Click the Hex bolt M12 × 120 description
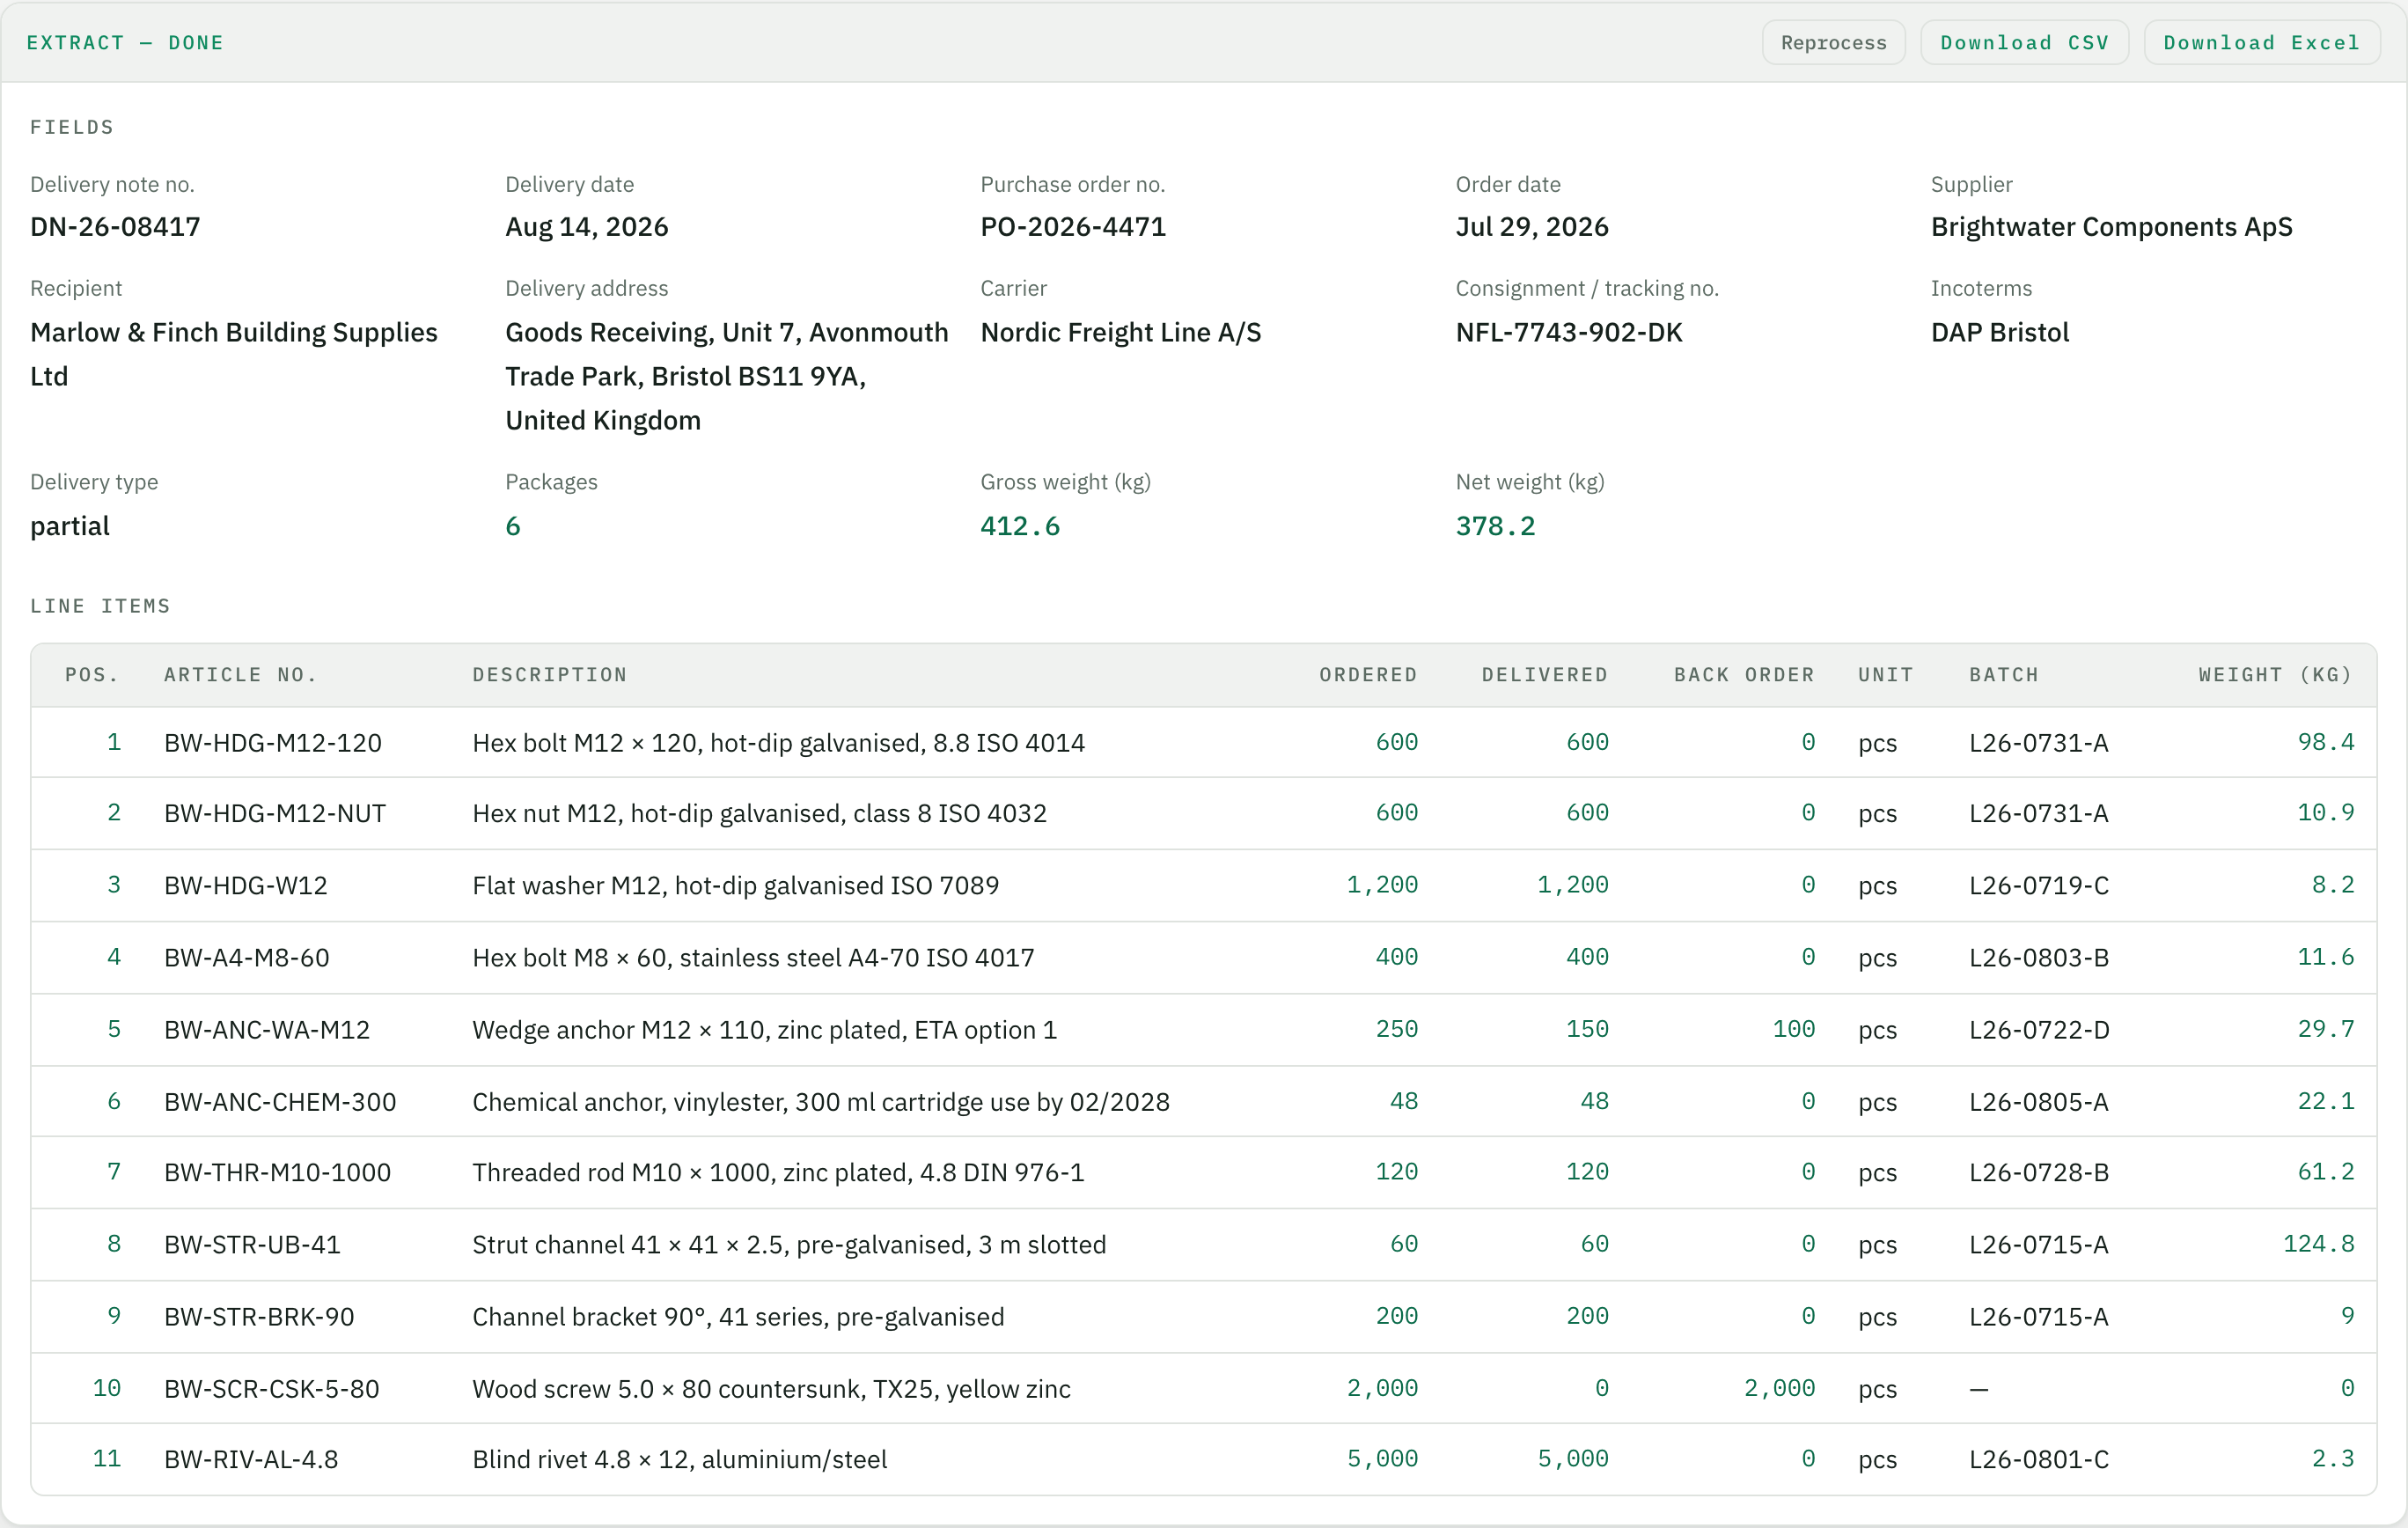This screenshot has width=2408, height=1528. (778, 743)
